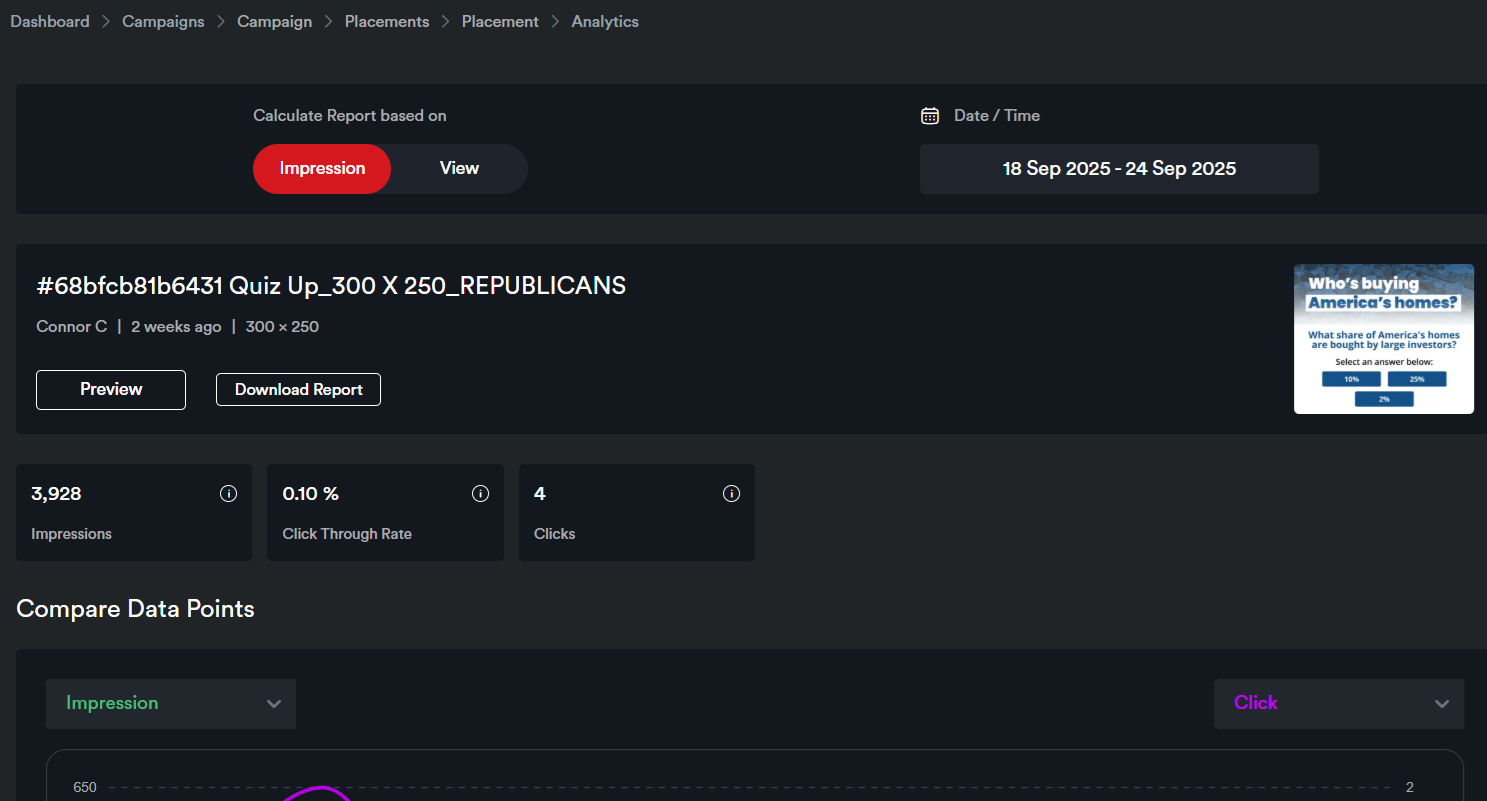Open the date range picker field
Screen dimensions: 1487x801
[x=1119, y=169]
